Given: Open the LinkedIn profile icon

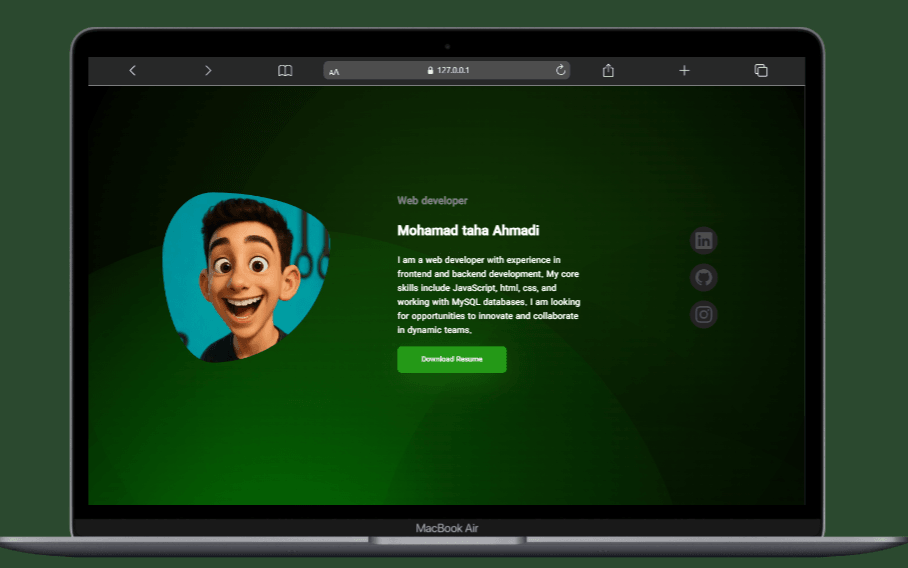Looking at the screenshot, I should pos(704,240).
